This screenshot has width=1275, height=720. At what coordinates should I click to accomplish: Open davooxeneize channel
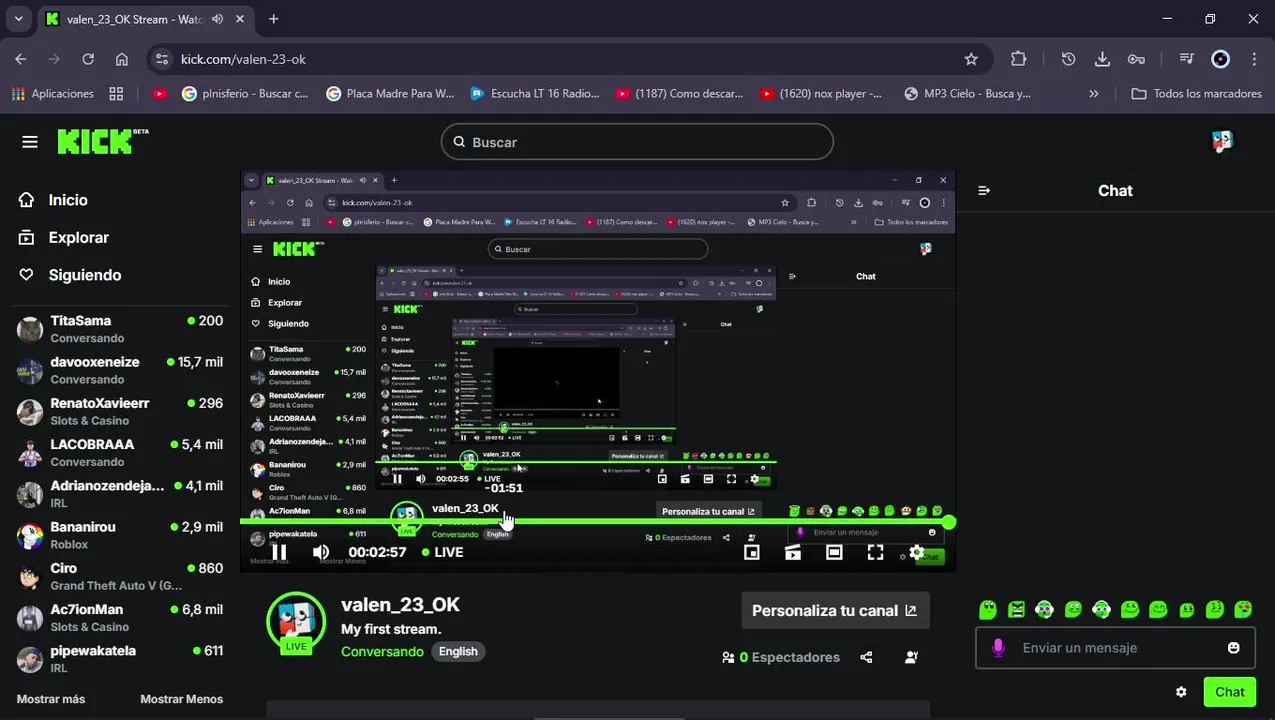[120, 370]
